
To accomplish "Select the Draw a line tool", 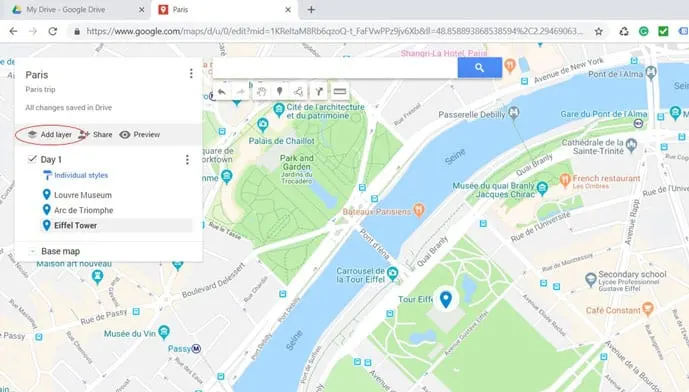I will point(299,92).
